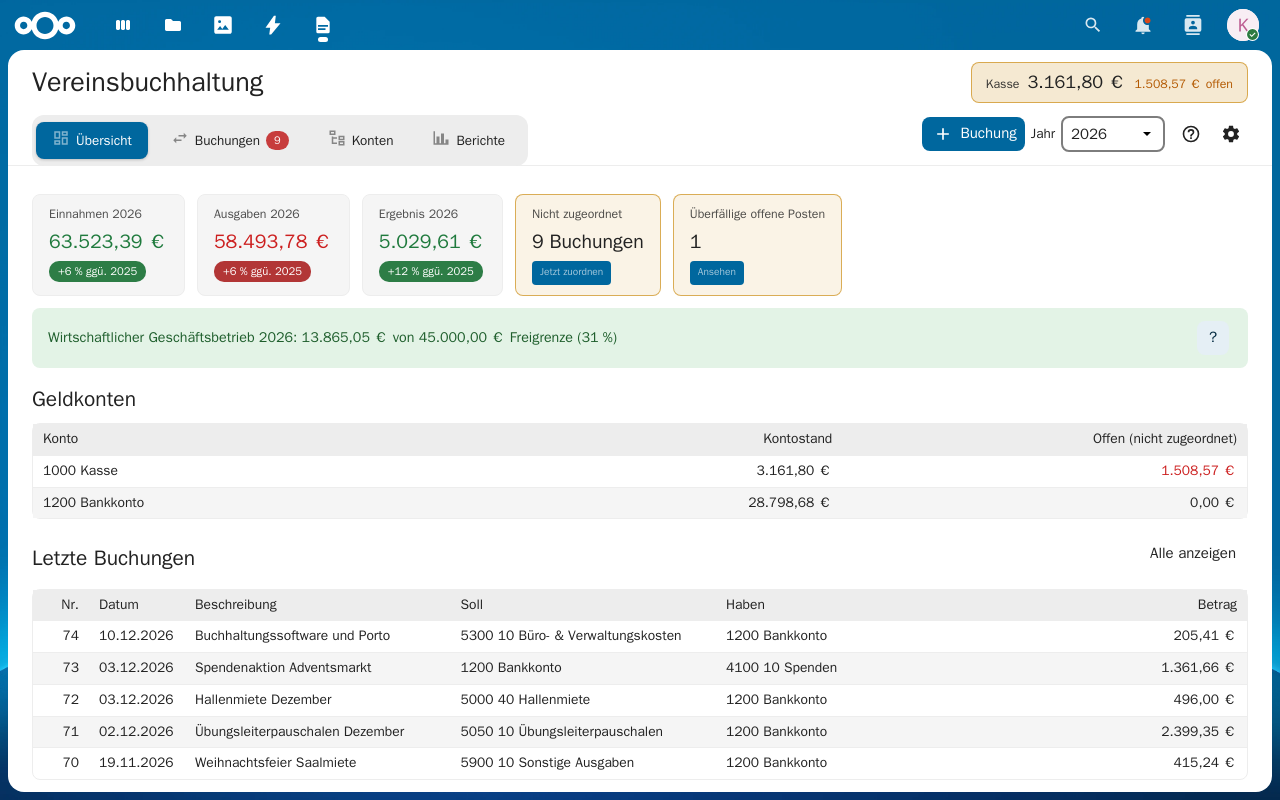Open the Contacts menu icon
Viewport: 1280px width, 800px height.
pos(1193,25)
